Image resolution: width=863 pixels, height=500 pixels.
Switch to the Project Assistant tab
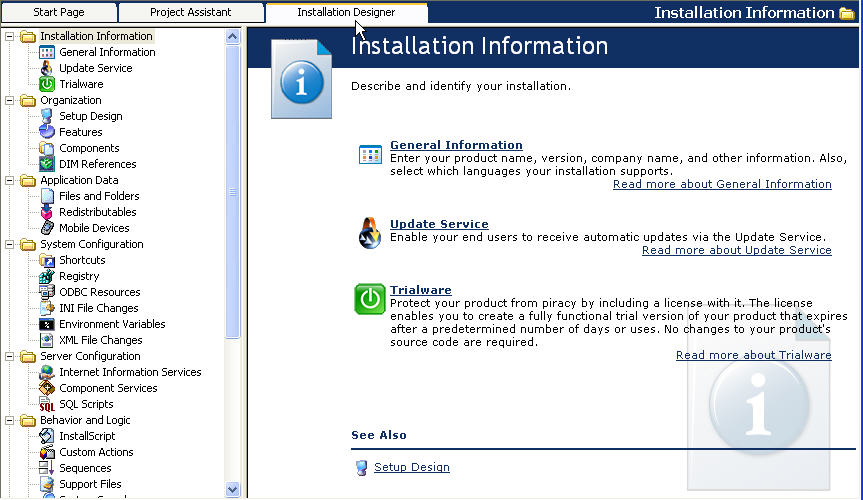(x=190, y=12)
